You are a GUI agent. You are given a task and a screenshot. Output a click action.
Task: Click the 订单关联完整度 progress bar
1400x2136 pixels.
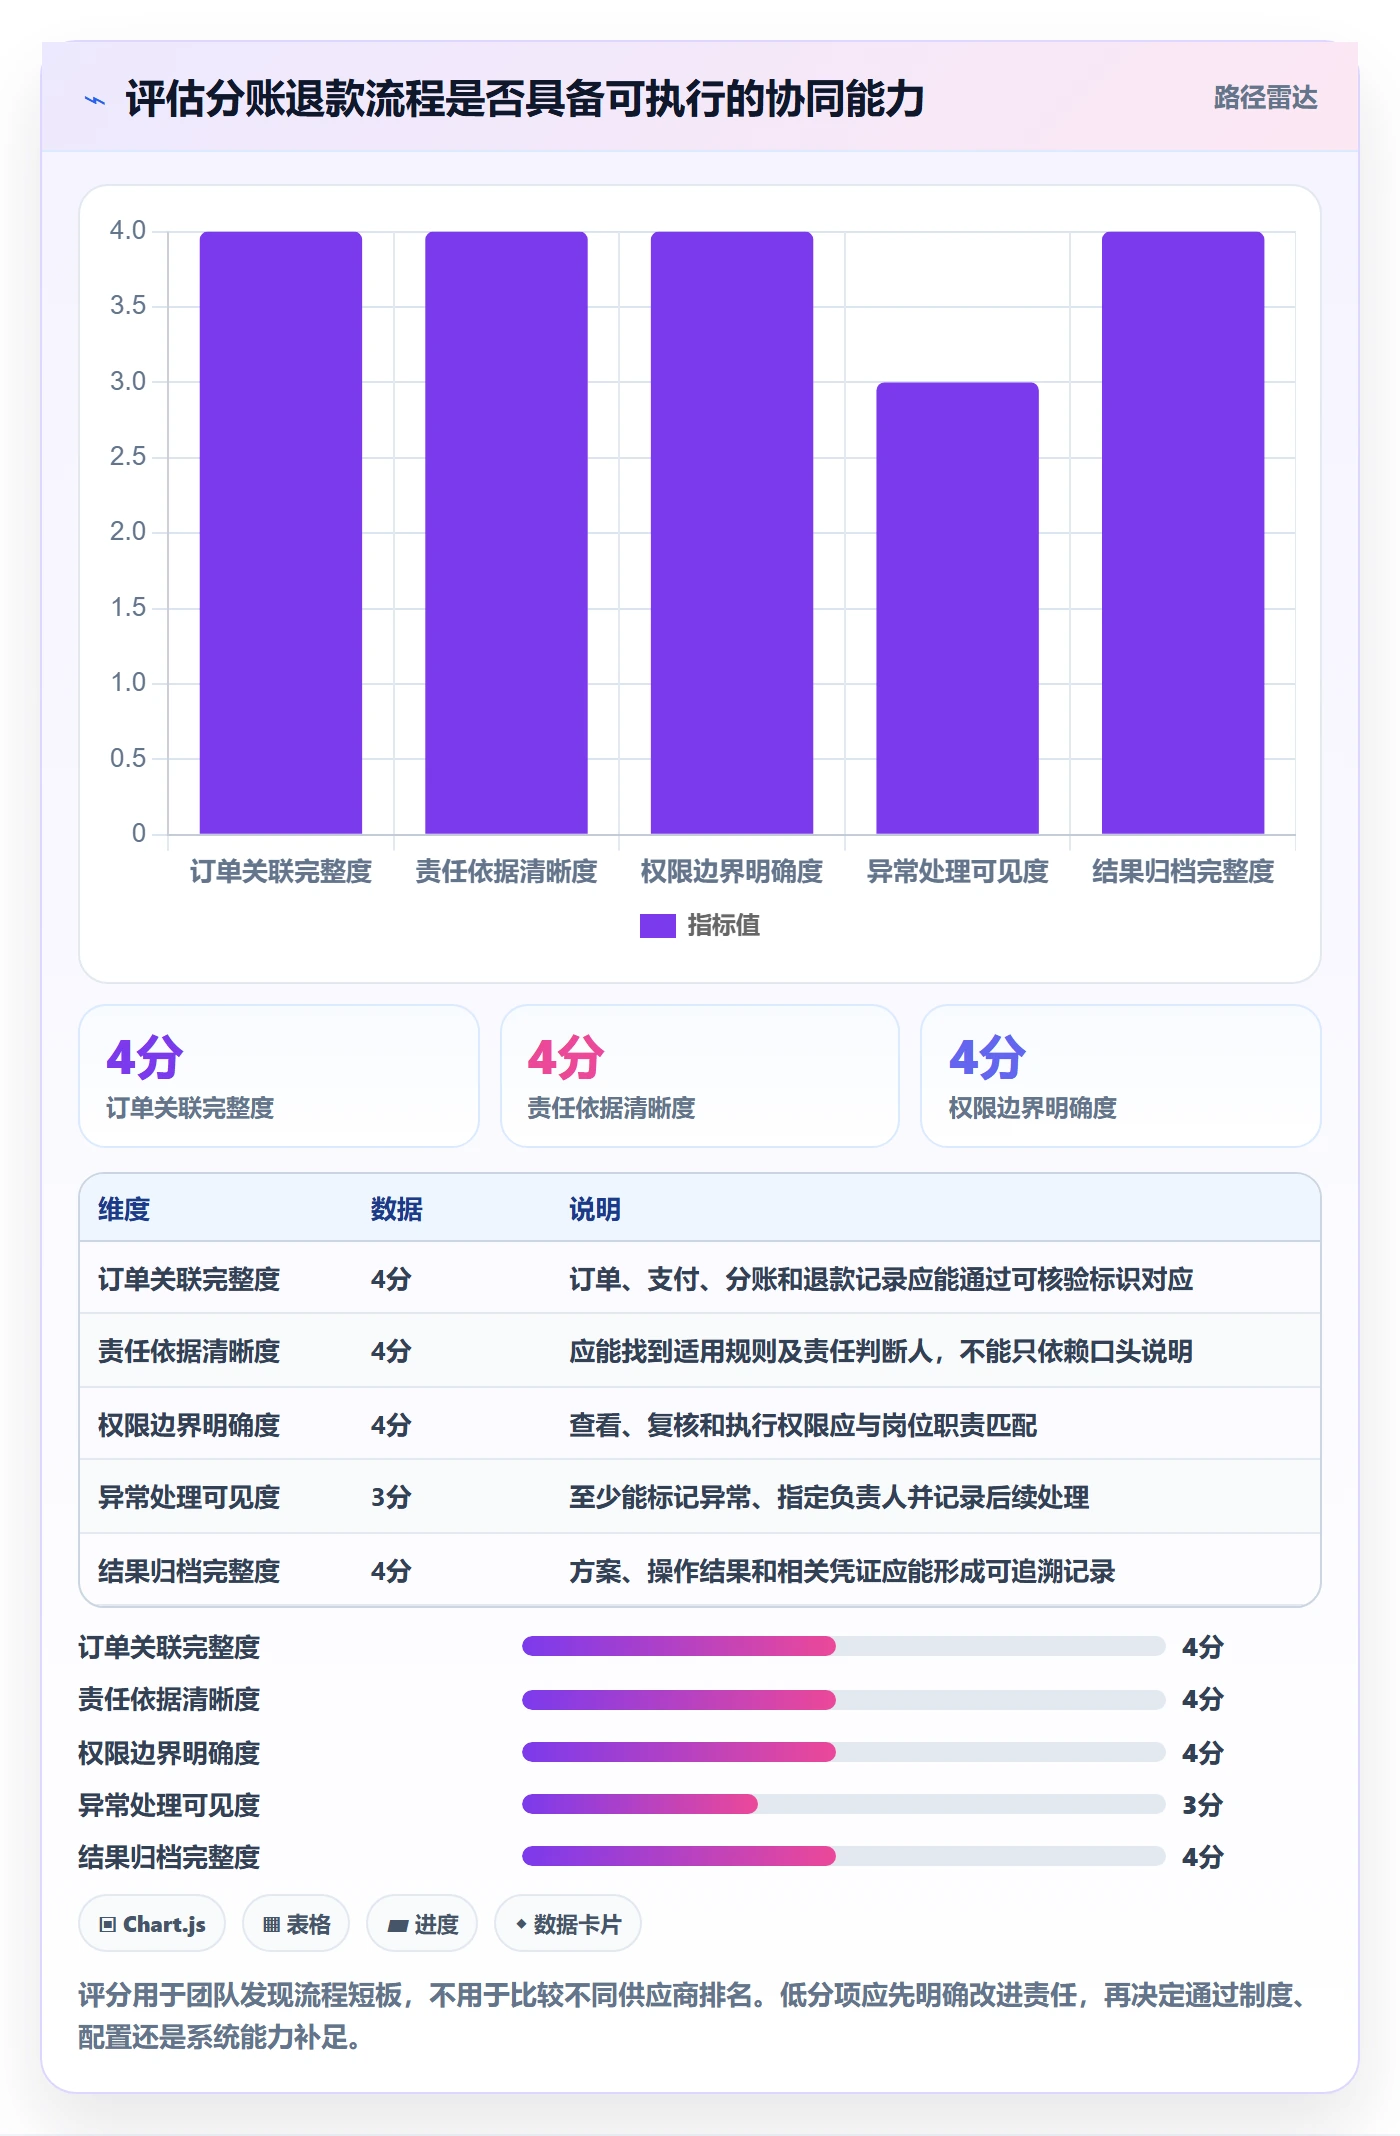point(844,1646)
